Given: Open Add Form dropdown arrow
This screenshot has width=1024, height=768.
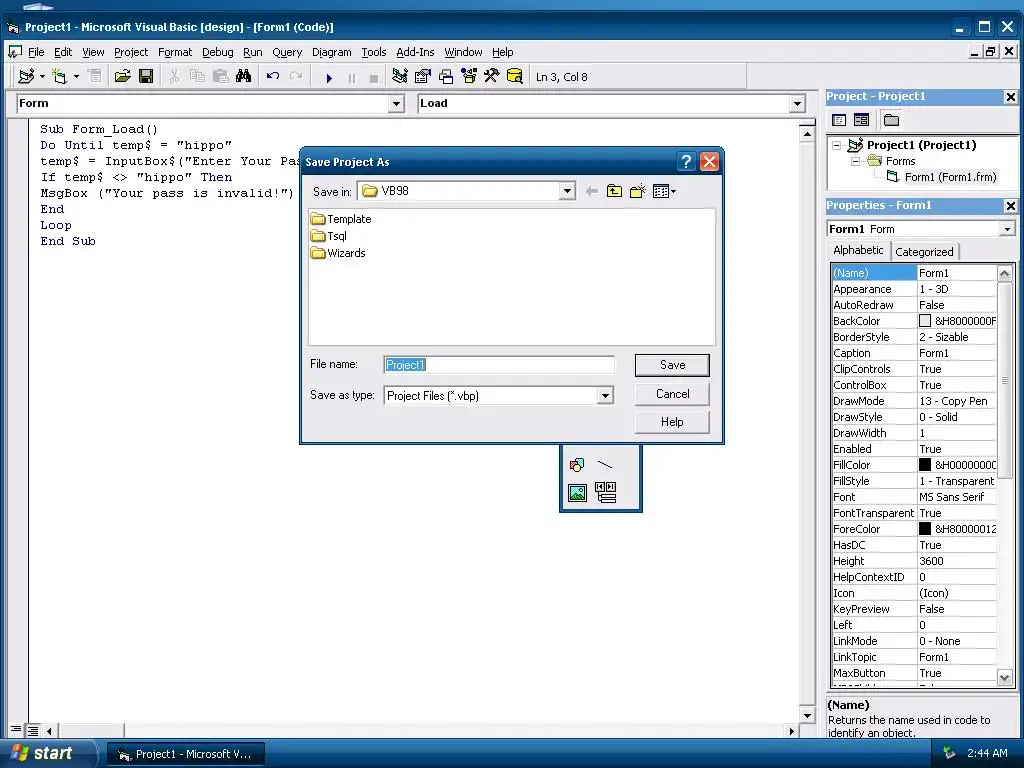Looking at the screenshot, I should pyautogui.click(x=76, y=76).
